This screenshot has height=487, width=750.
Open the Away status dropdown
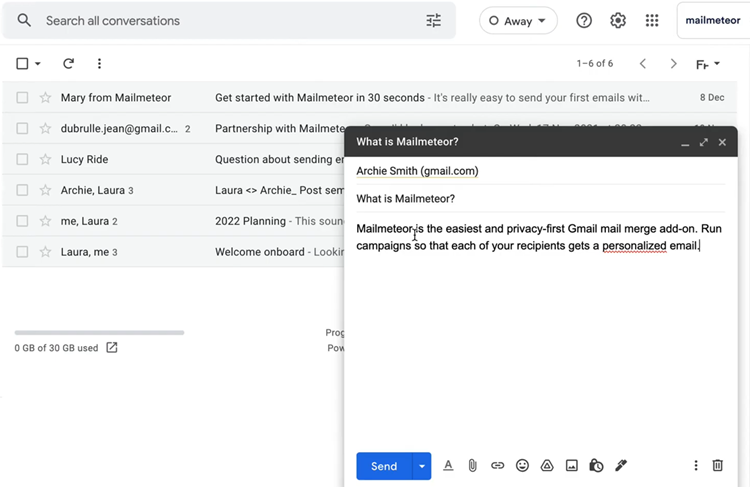click(x=518, y=21)
